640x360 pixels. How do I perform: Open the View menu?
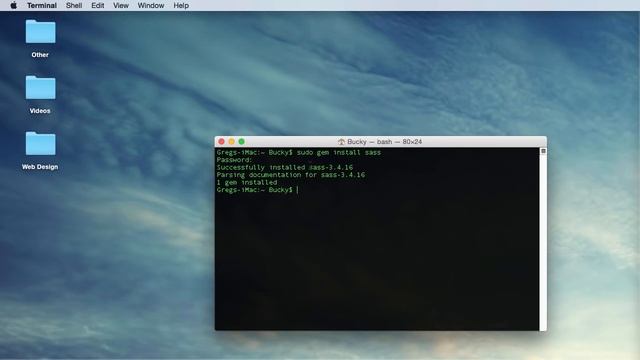click(x=121, y=5)
